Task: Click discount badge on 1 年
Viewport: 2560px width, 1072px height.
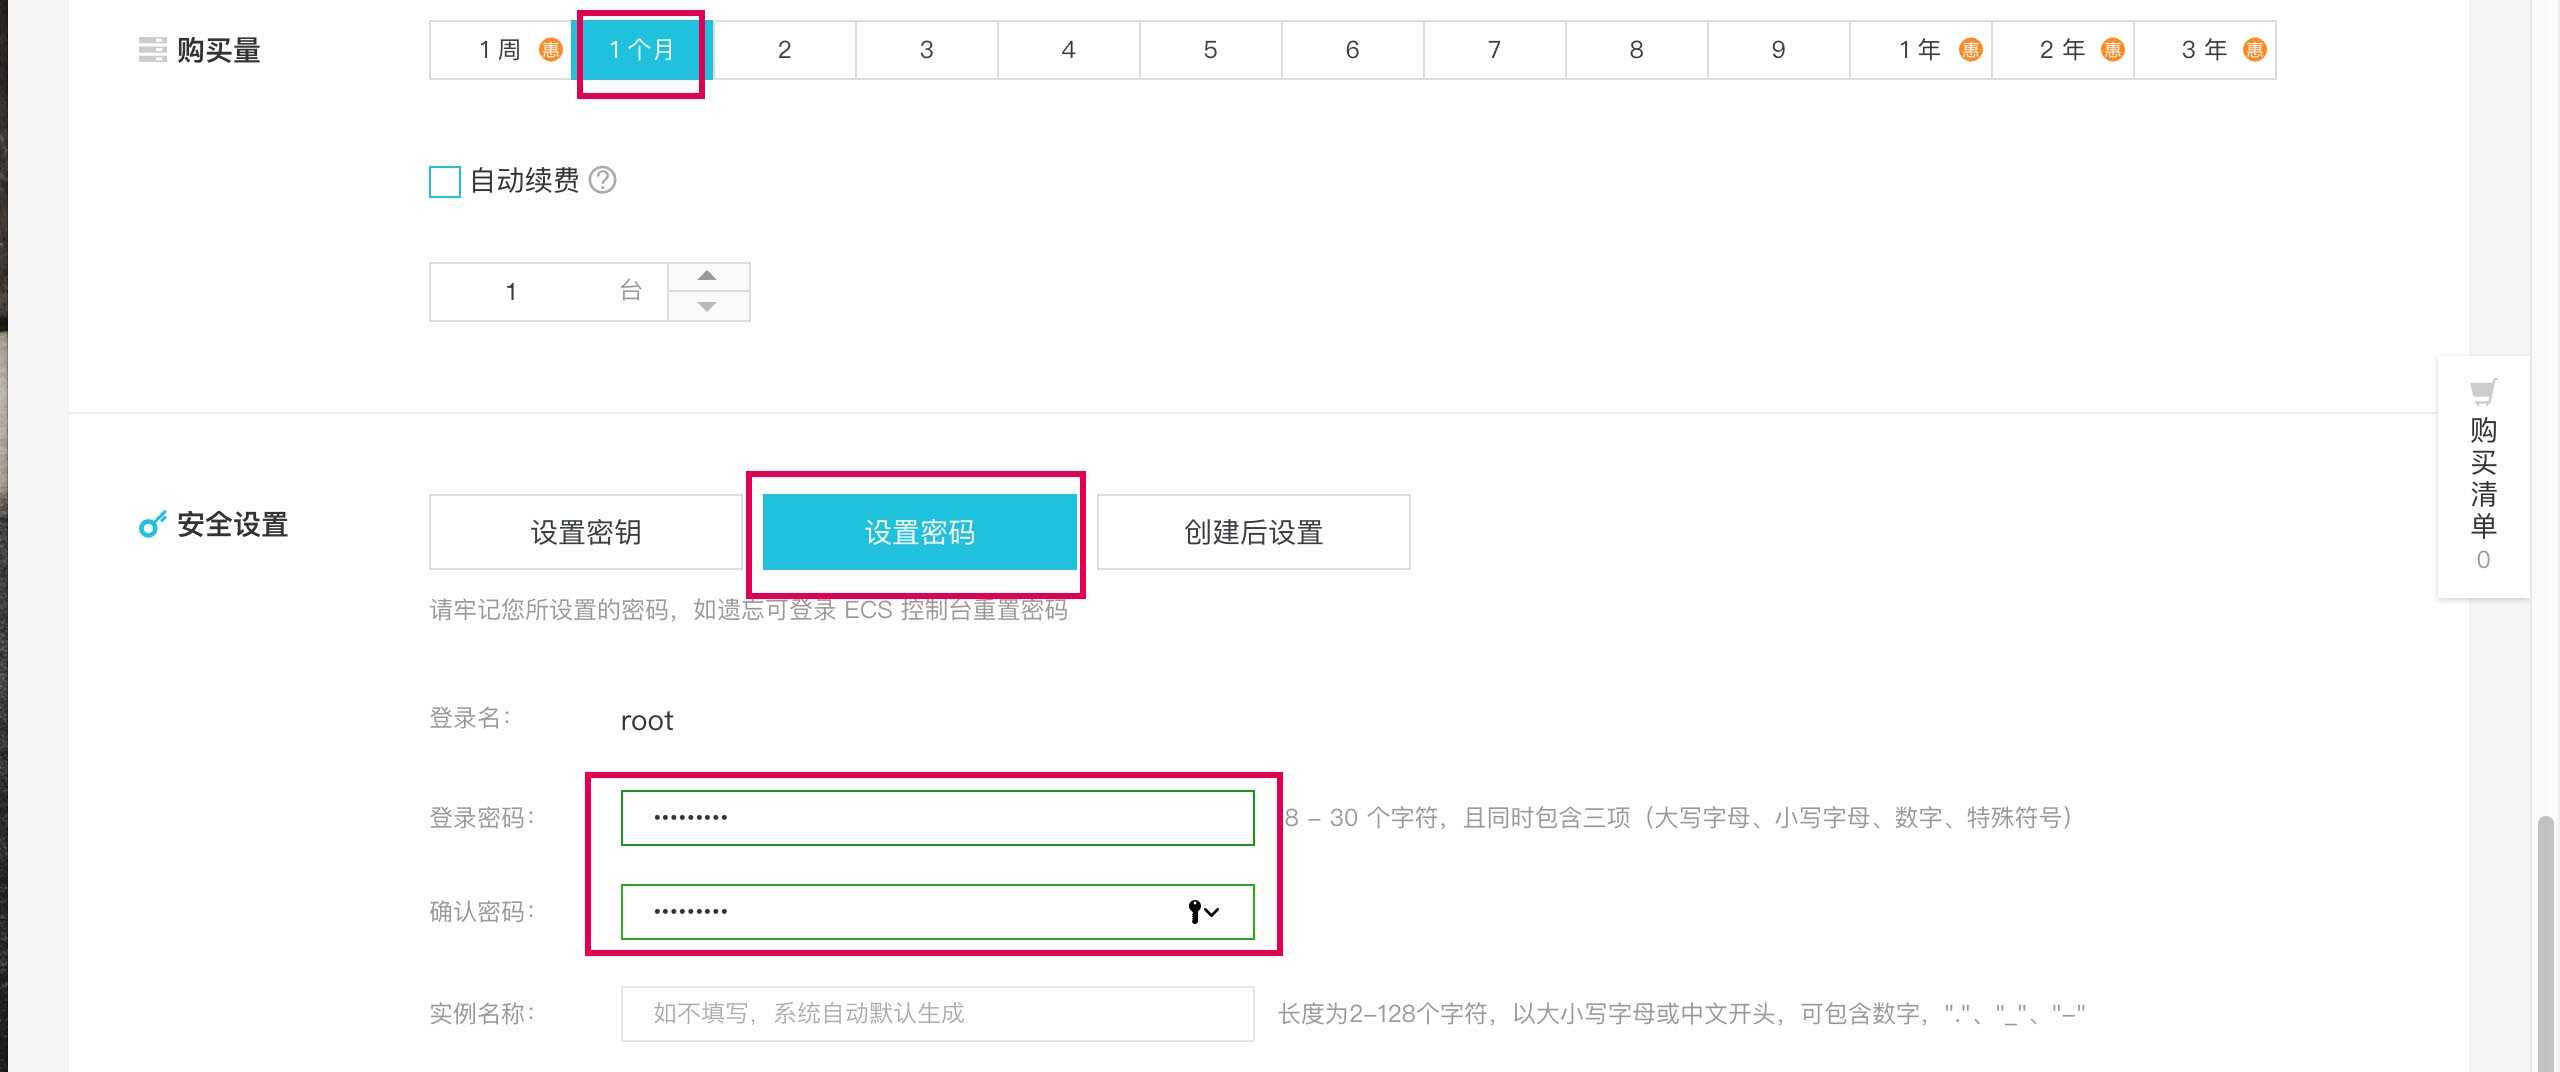Action: [x=1970, y=50]
